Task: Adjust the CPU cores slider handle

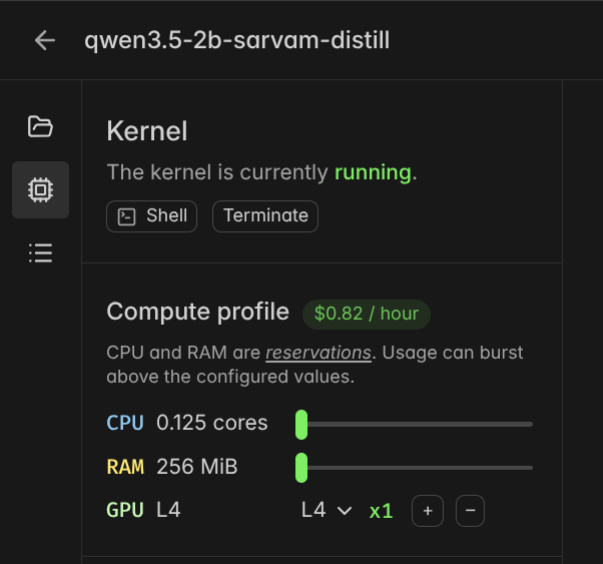Action: click(x=302, y=424)
